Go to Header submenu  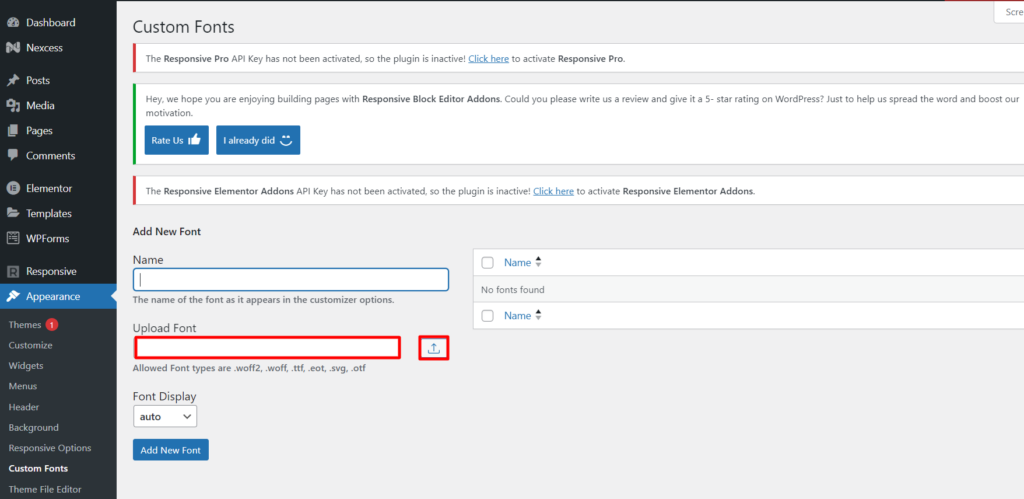coord(24,407)
